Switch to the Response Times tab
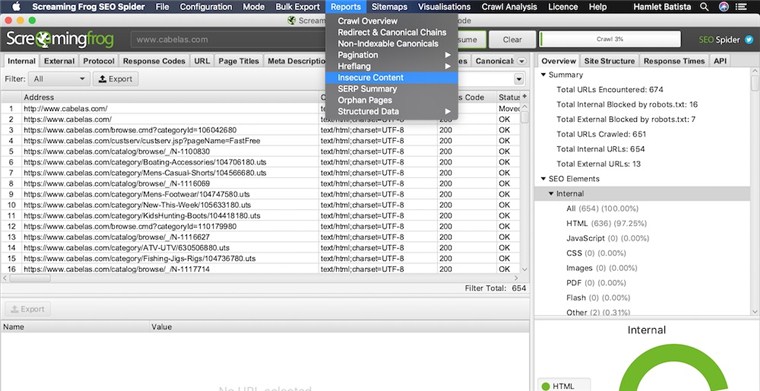760x391 pixels. point(674,61)
